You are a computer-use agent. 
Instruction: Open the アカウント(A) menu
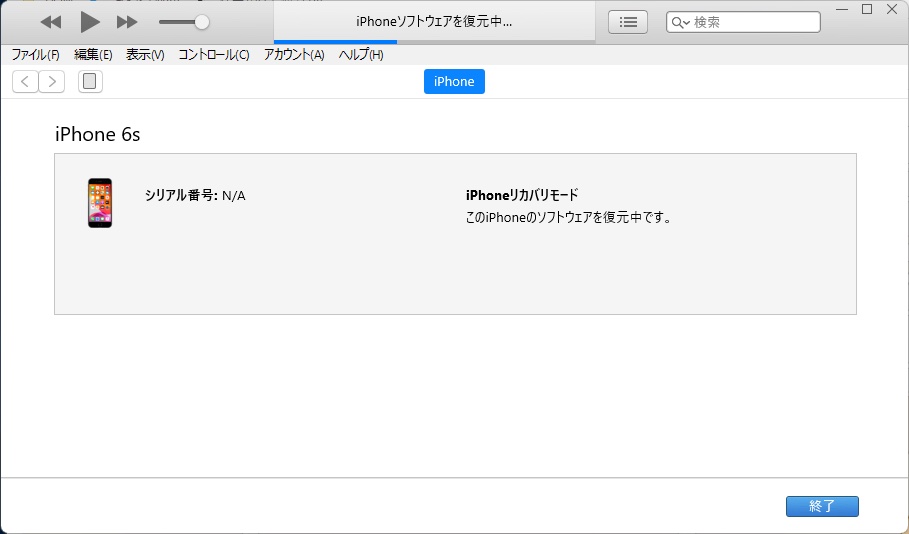coord(294,55)
